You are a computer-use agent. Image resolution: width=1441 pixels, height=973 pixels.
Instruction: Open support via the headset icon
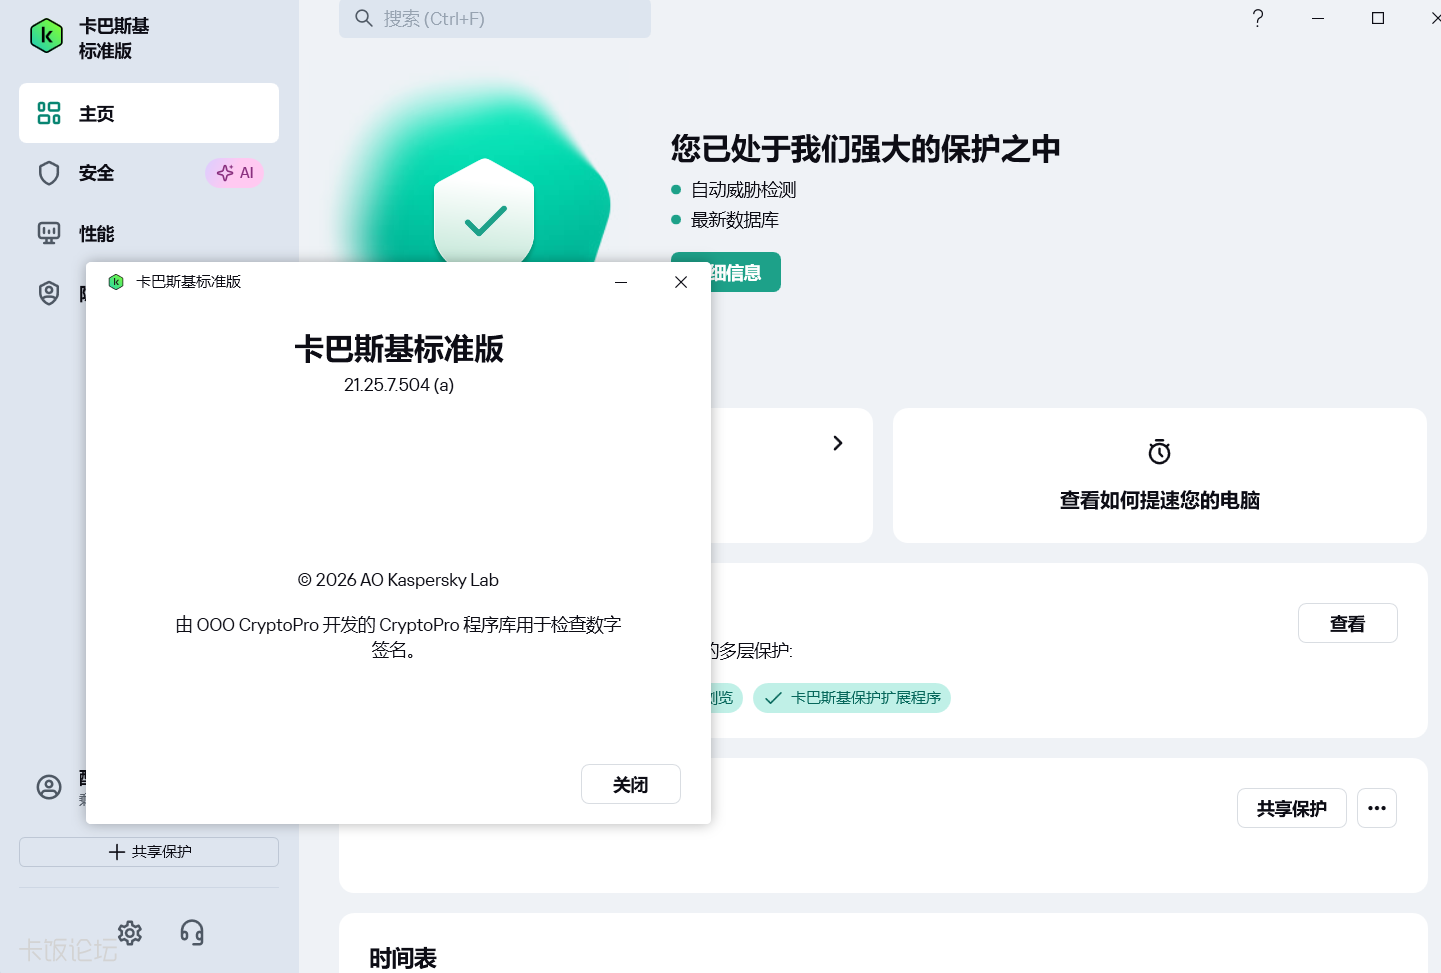(x=192, y=933)
